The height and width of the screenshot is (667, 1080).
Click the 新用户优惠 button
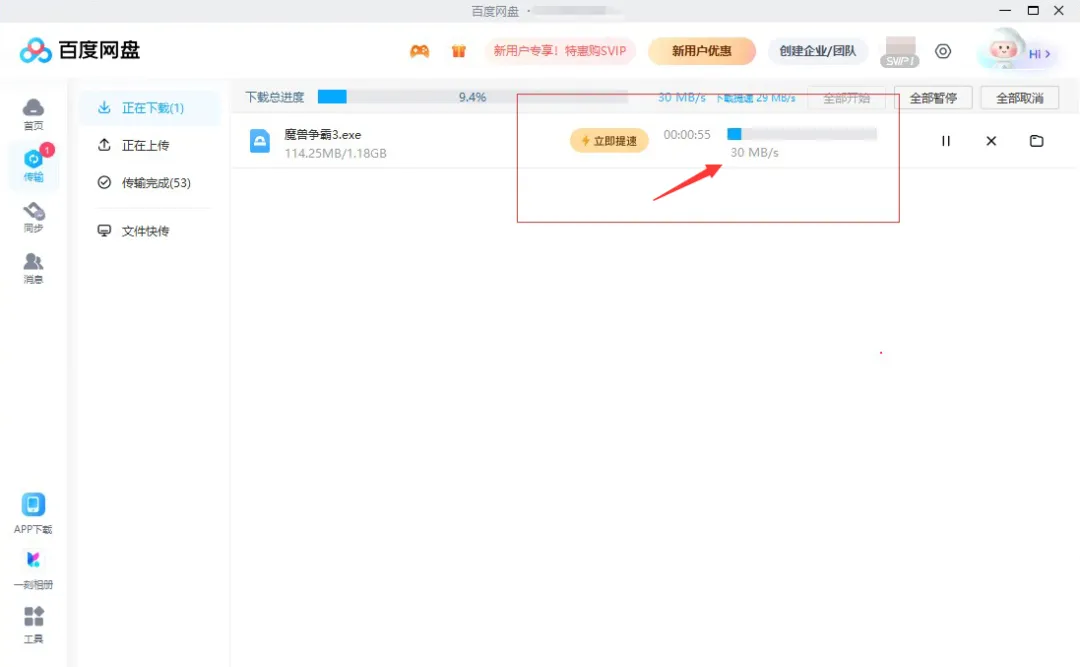point(702,51)
